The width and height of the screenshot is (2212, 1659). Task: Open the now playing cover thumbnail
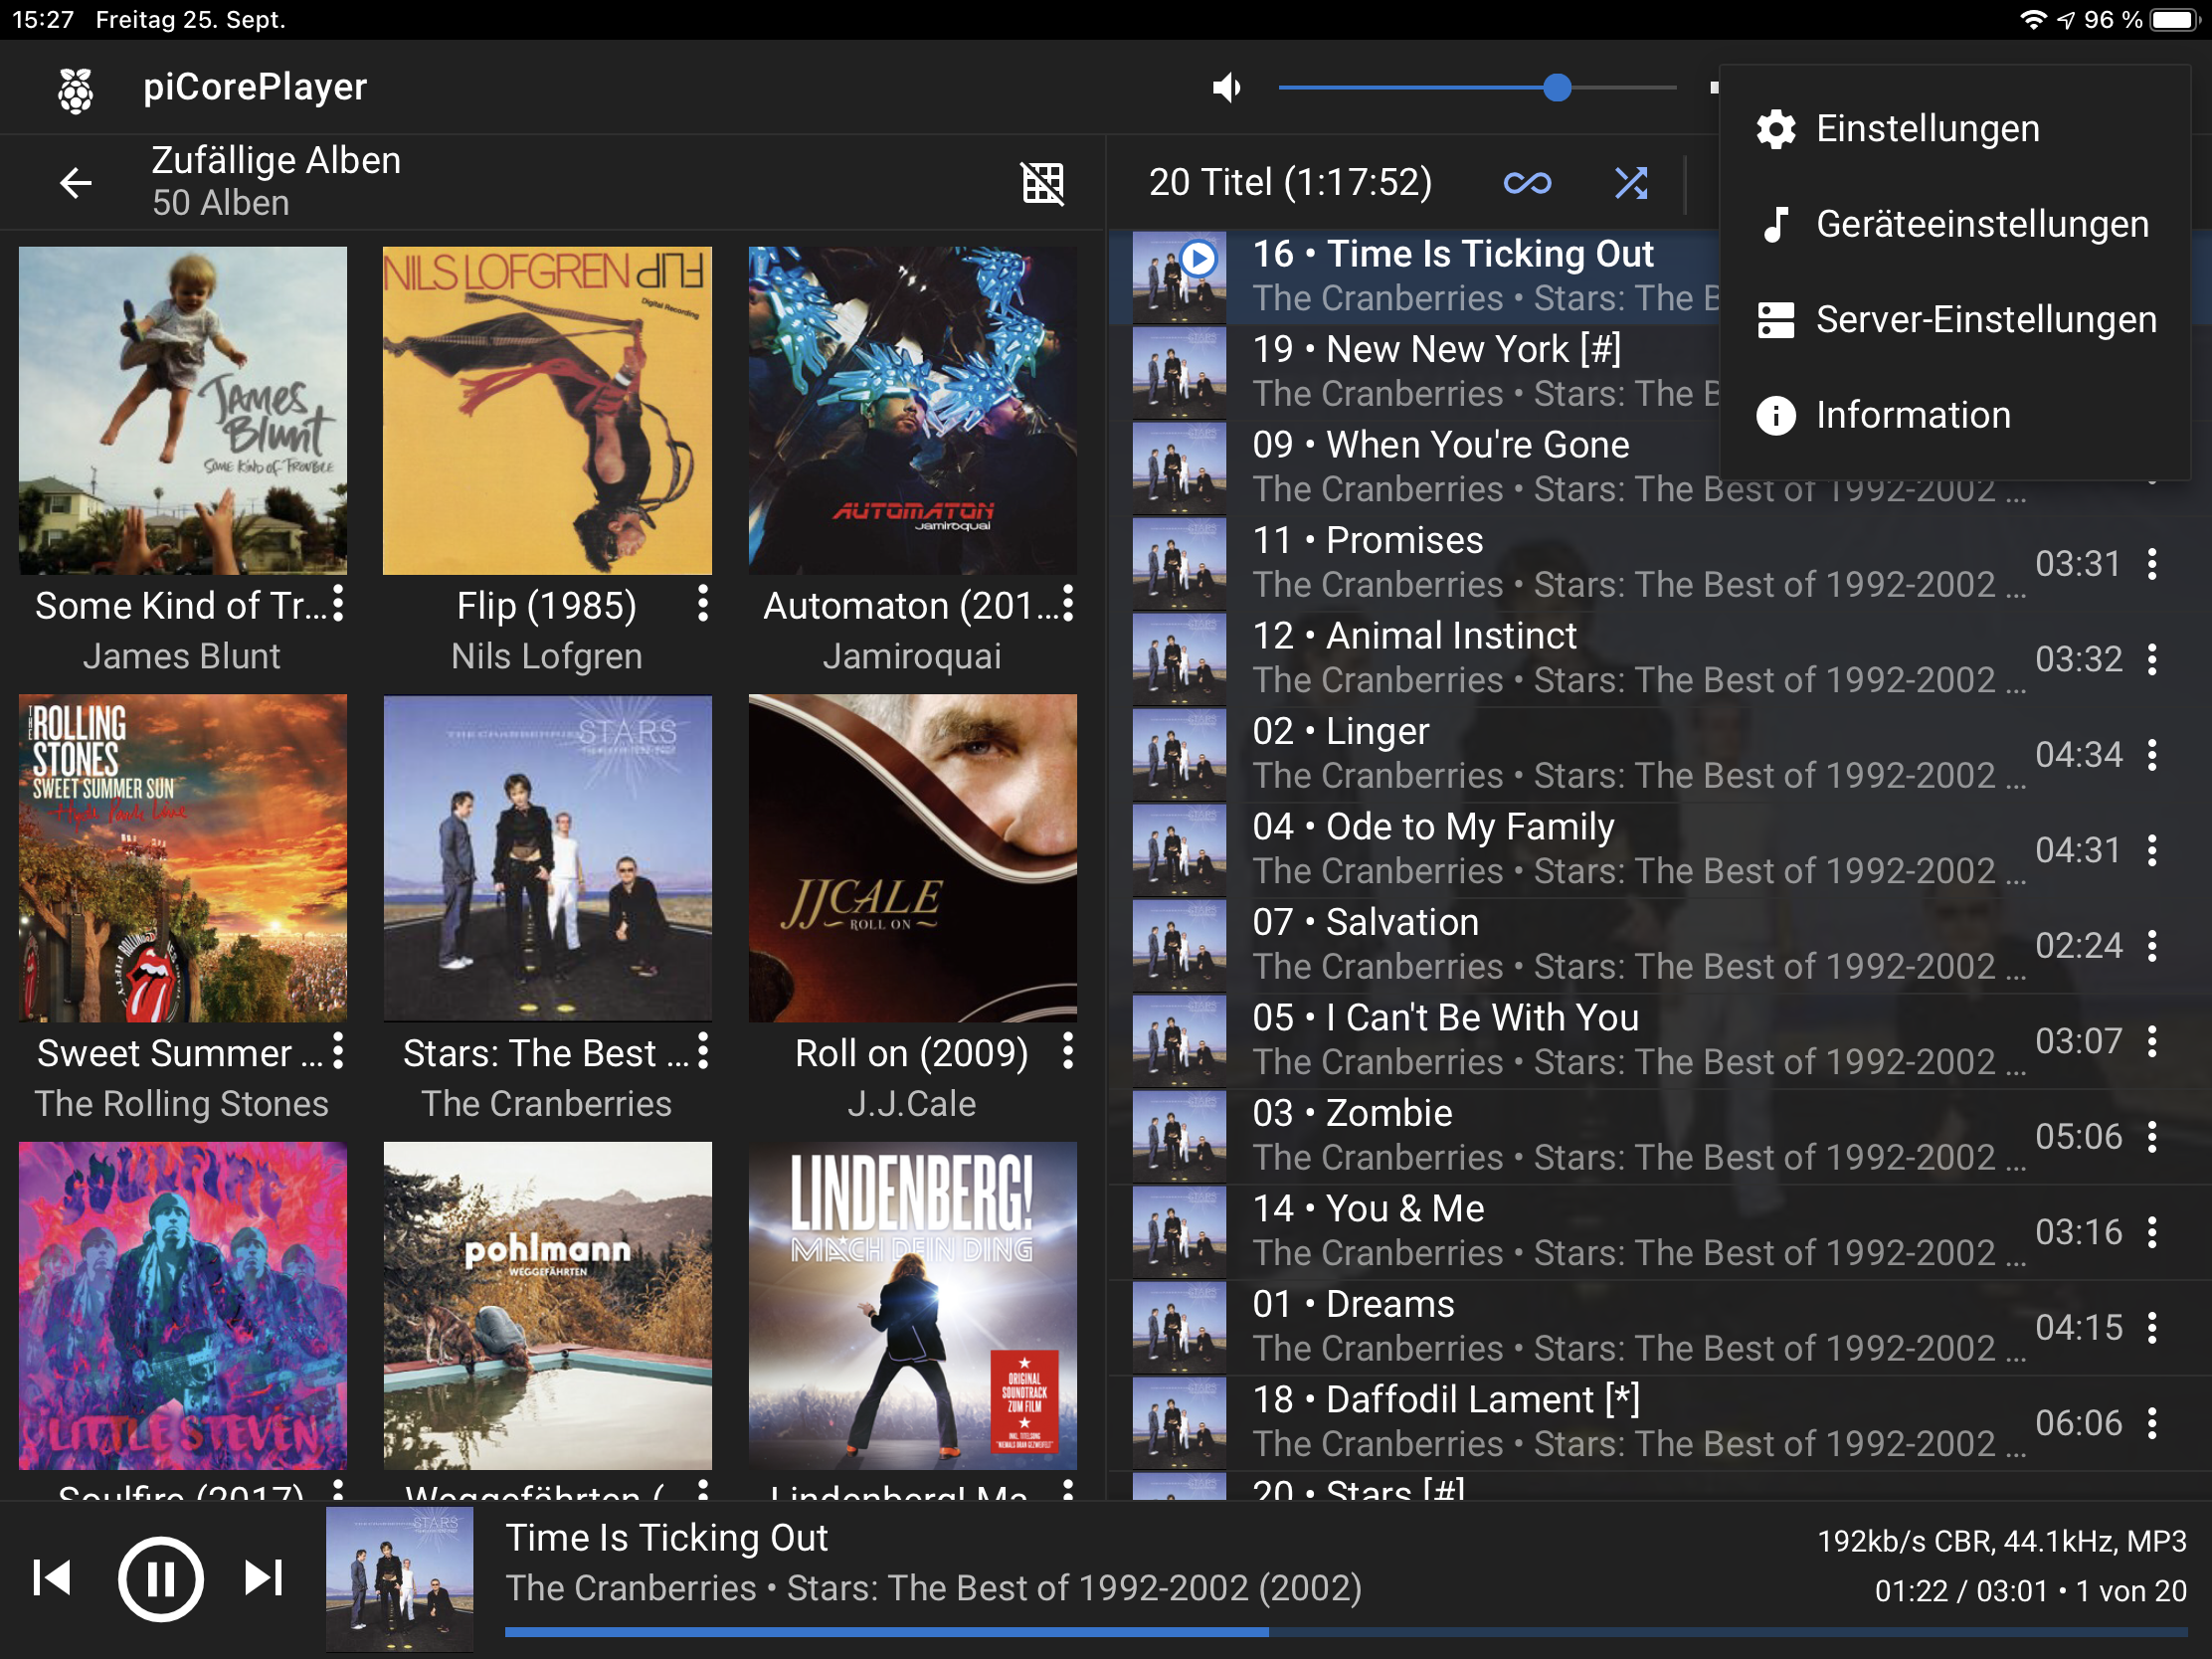tap(399, 1580)
